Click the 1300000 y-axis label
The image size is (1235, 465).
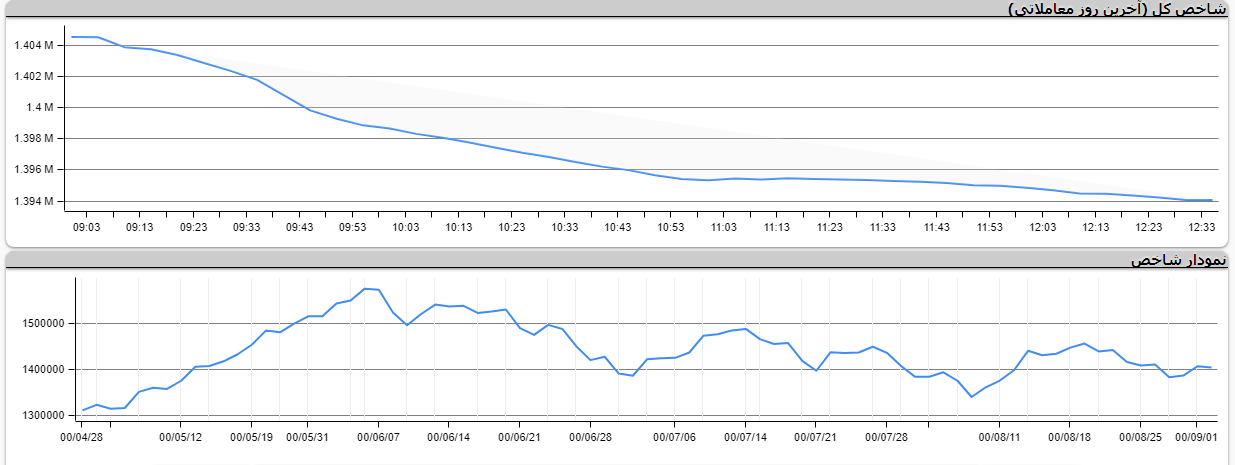pyautogui.click(x=42, y=415)
